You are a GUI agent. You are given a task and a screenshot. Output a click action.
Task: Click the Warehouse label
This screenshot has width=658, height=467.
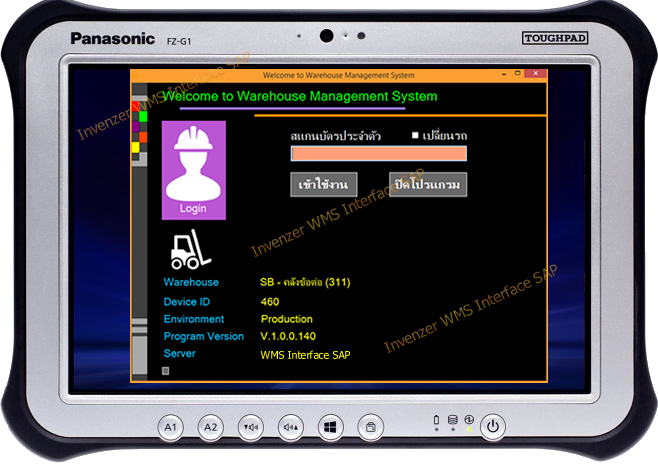(191, 282)
